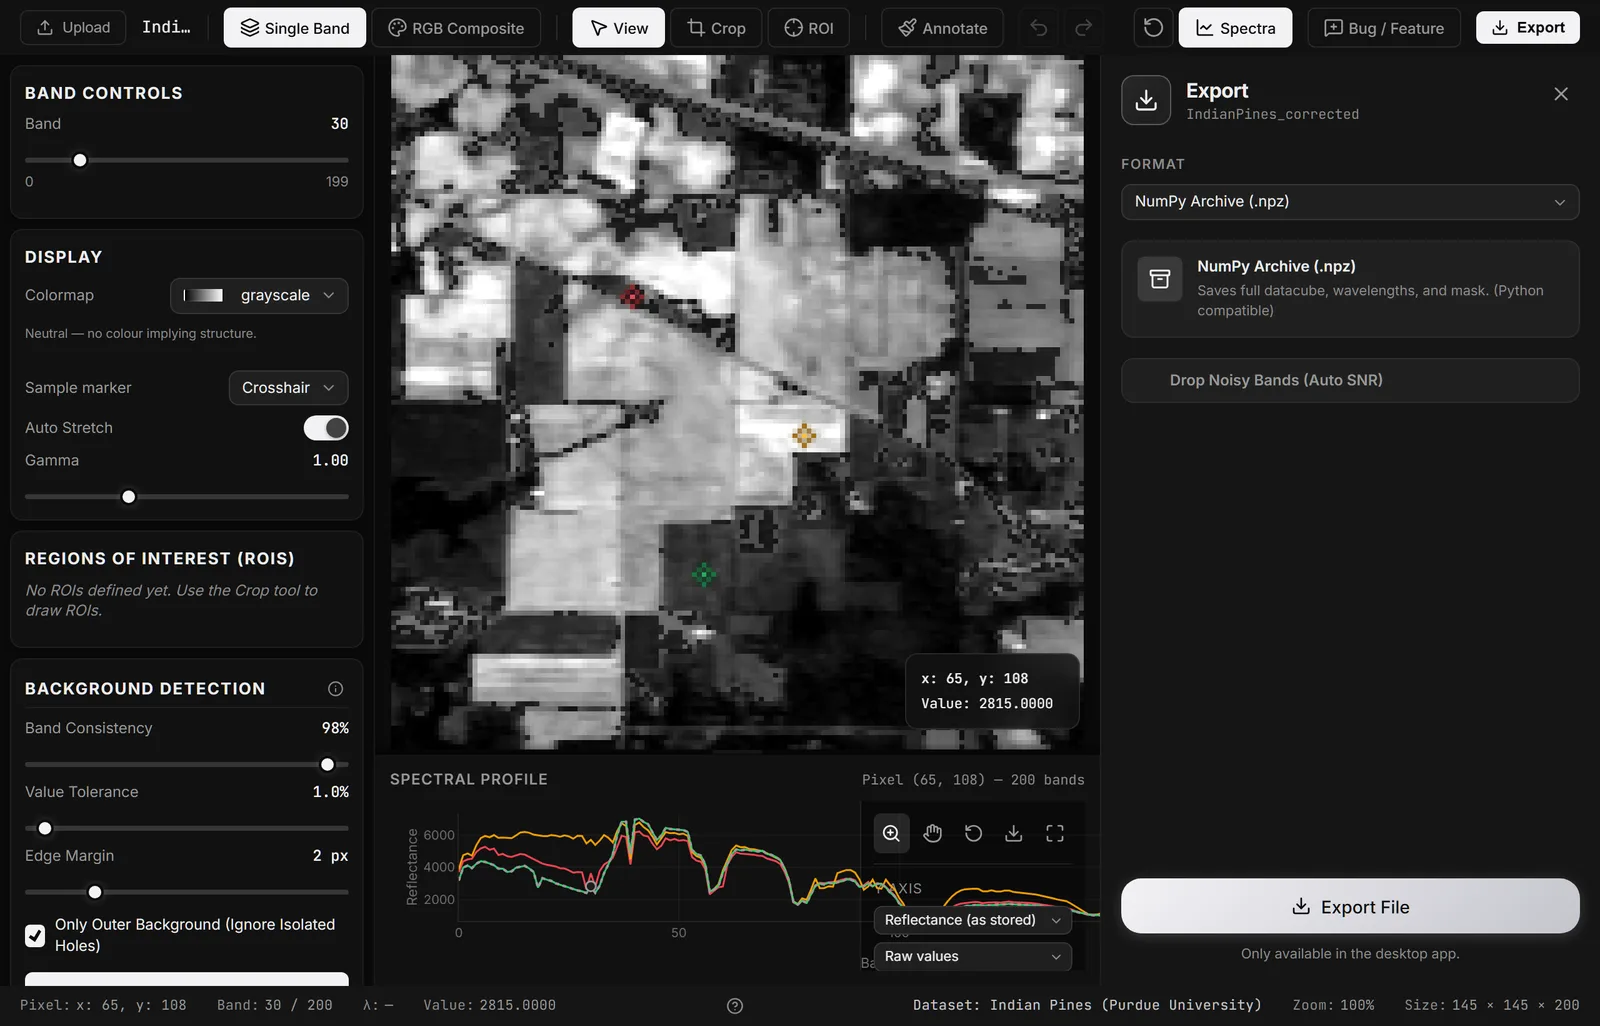Adjust the Band slider handle

[80, 160]
